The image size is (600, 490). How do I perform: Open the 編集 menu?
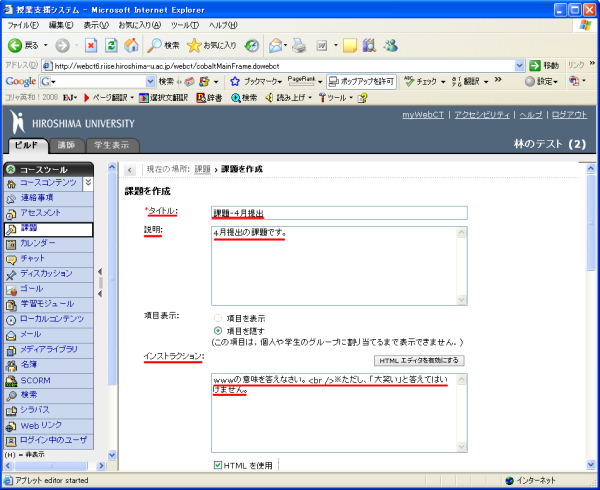(61, 25)
